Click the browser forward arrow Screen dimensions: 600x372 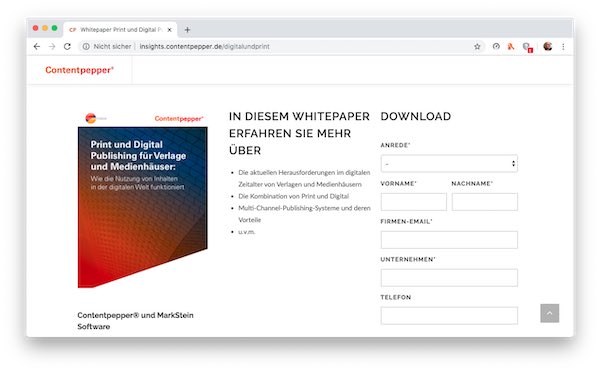[52, 46]
